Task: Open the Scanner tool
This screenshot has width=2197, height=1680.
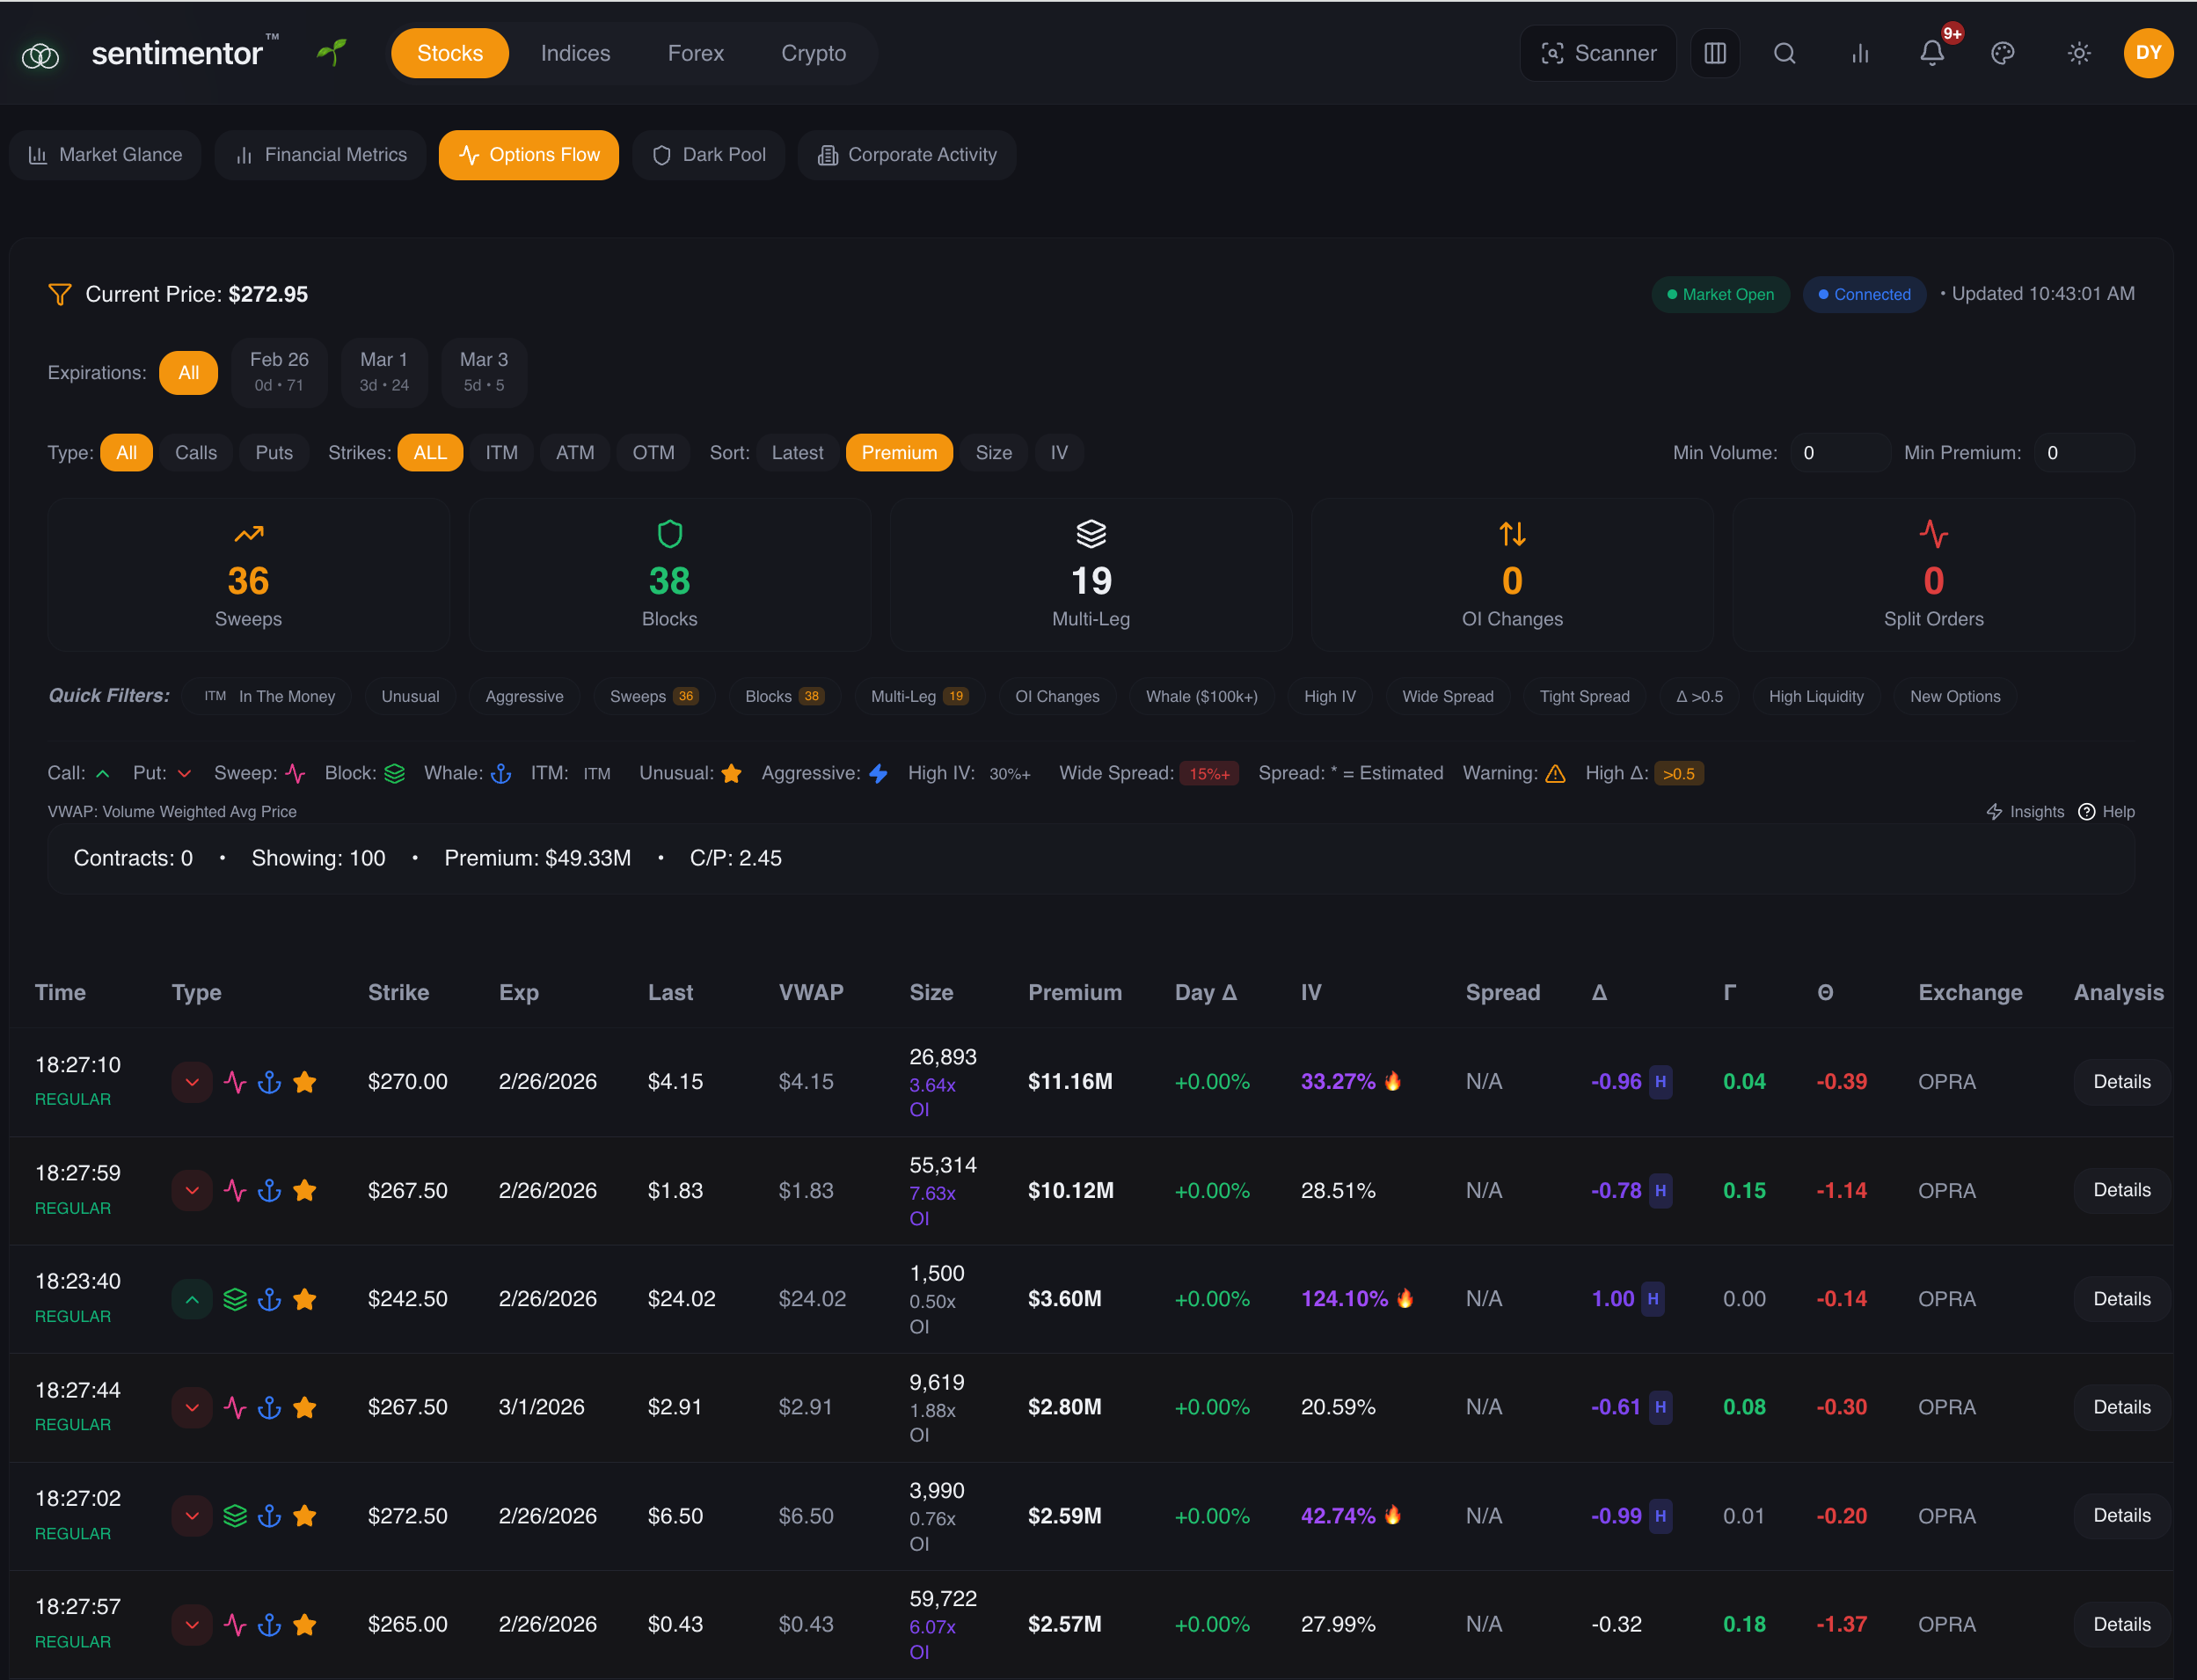Action: click(1597, 53)
